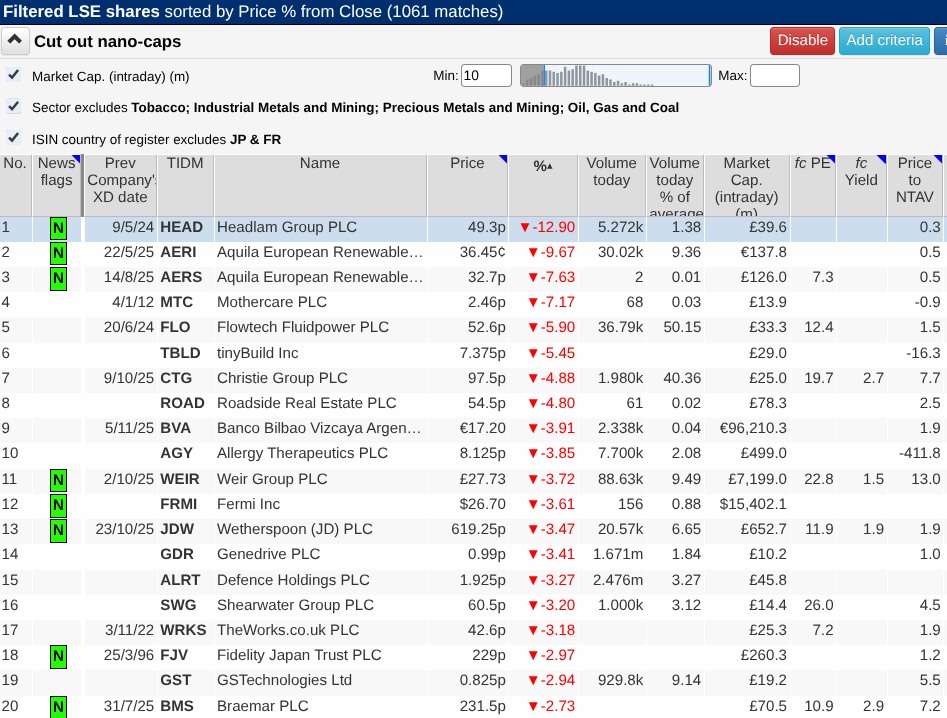Click the Max market cap input field
Screen dimensions: 947x718
[x=774, y=75]
